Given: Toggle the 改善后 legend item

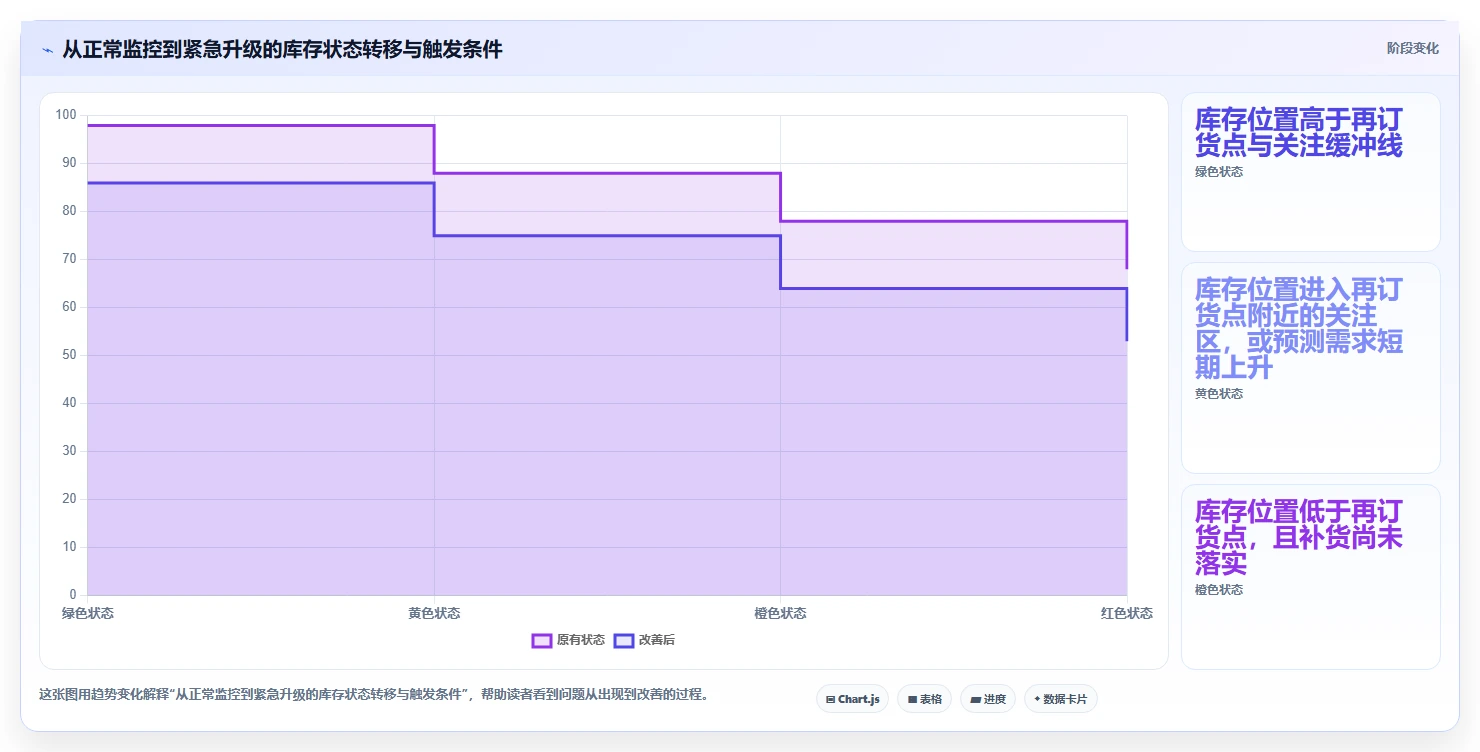Looking at the screenshot, I should [x=644, y=640].
